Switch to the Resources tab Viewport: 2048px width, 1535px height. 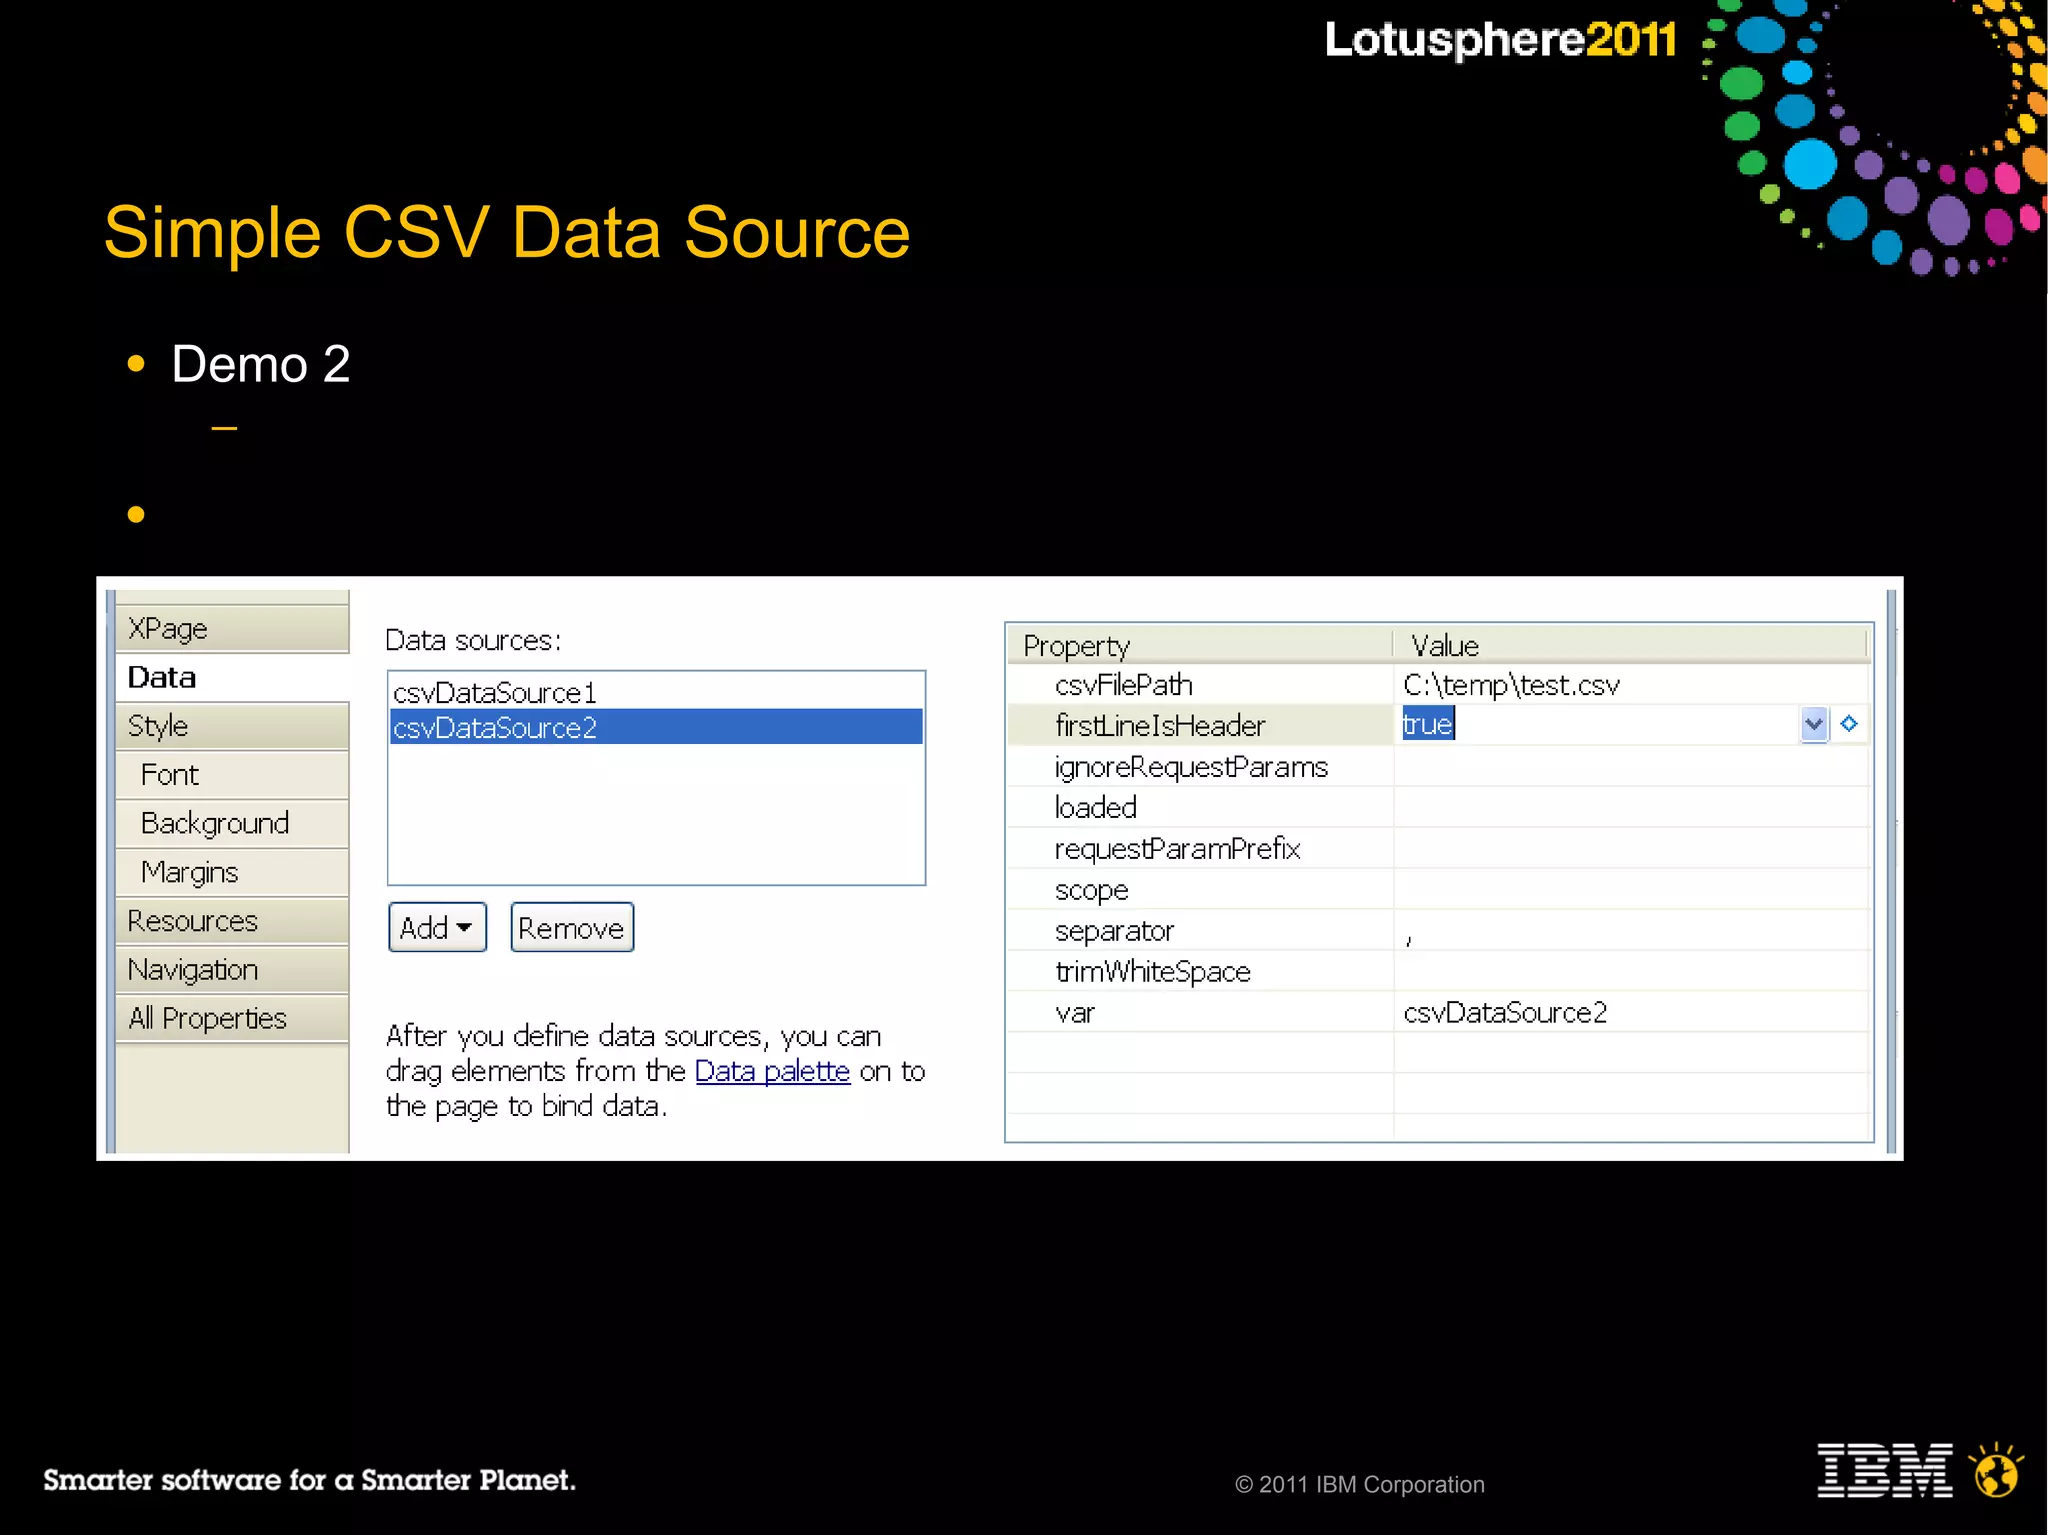(x=232, y=921)
